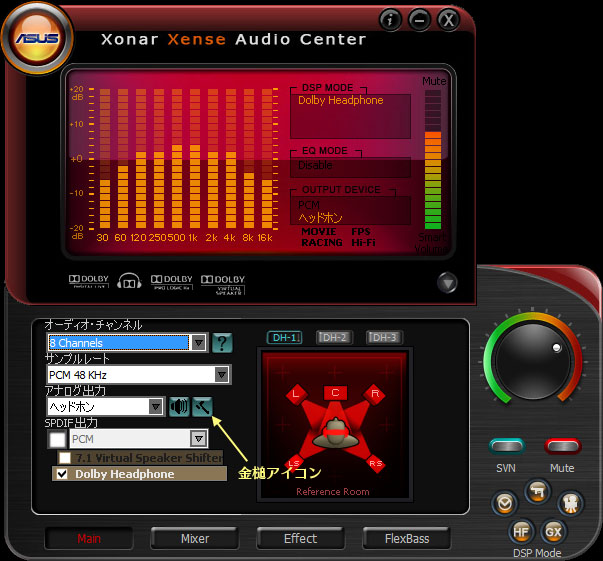Click the OUTPUT DEVICE display box
603x561 pixels.
click(350, 211)
